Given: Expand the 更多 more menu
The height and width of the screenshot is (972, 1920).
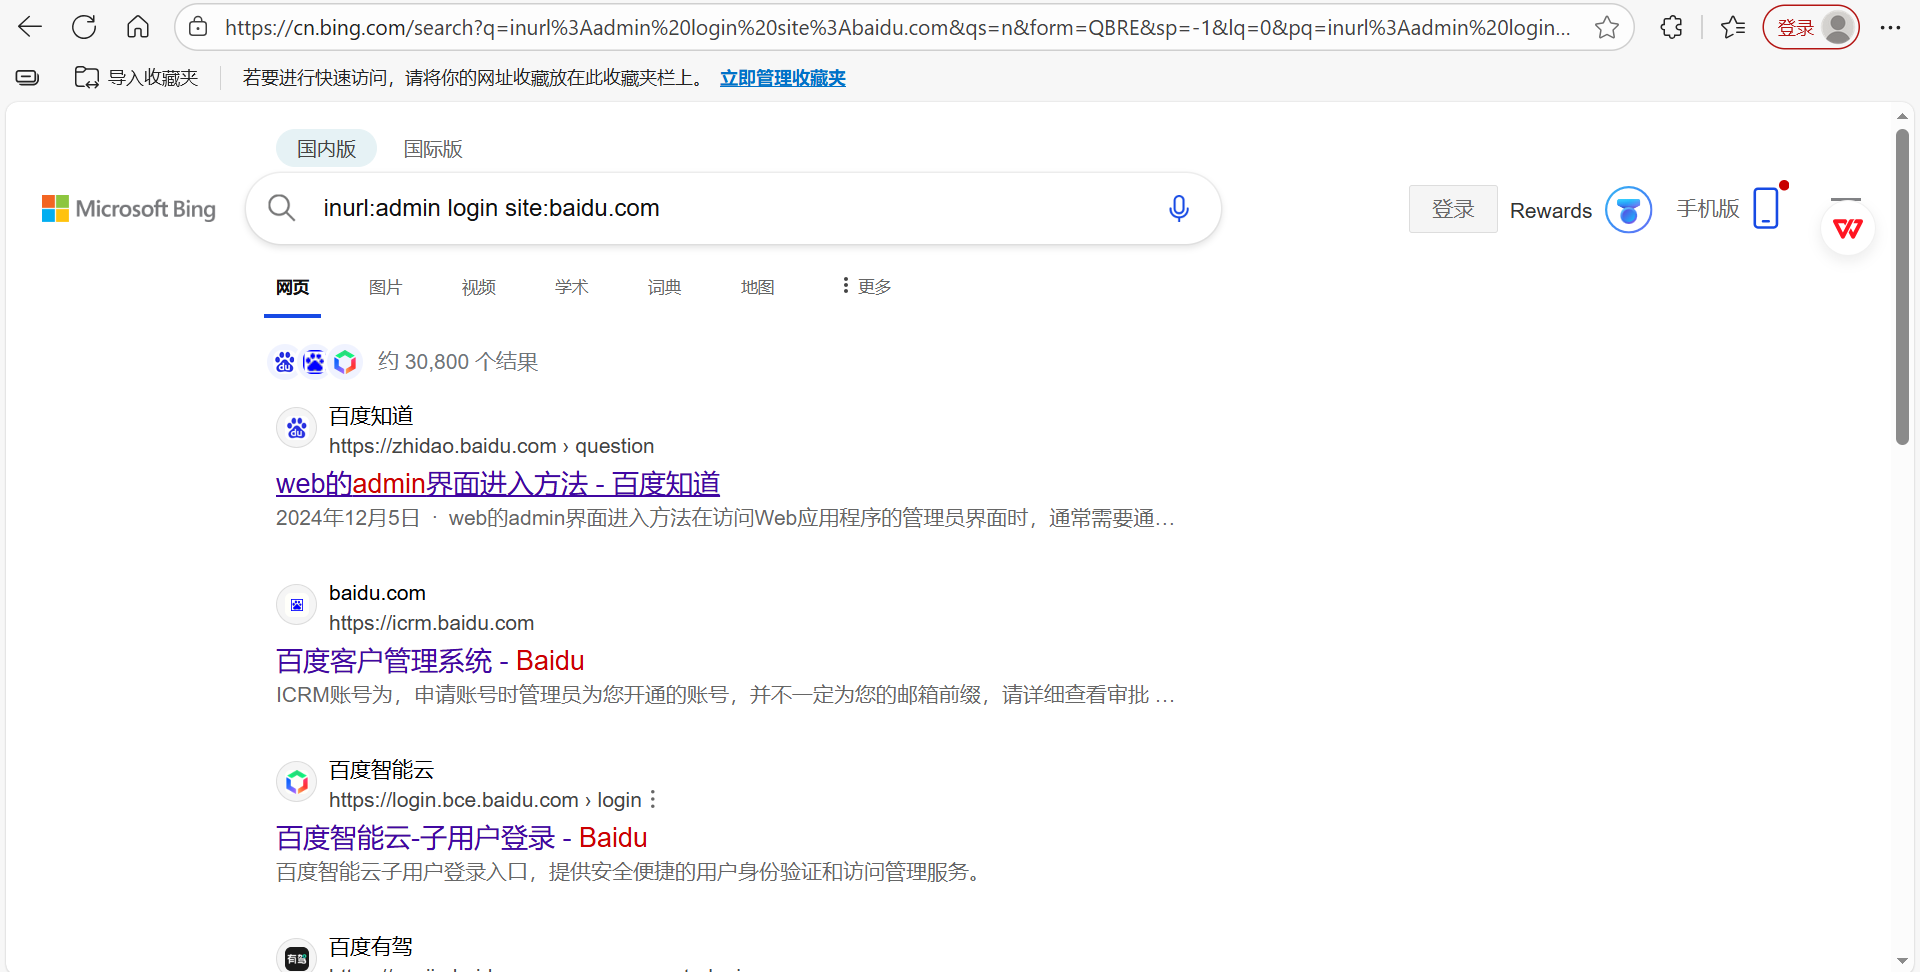Looking at the screenshot, I should tap(866, 287).
